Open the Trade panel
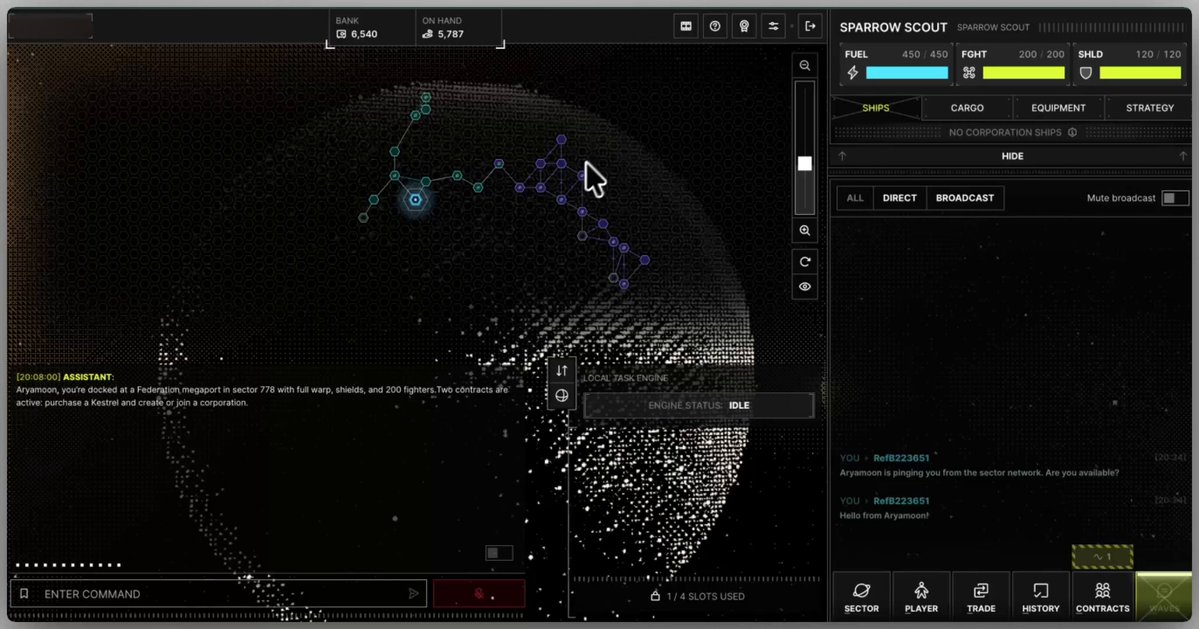 (x=981, y=596)
